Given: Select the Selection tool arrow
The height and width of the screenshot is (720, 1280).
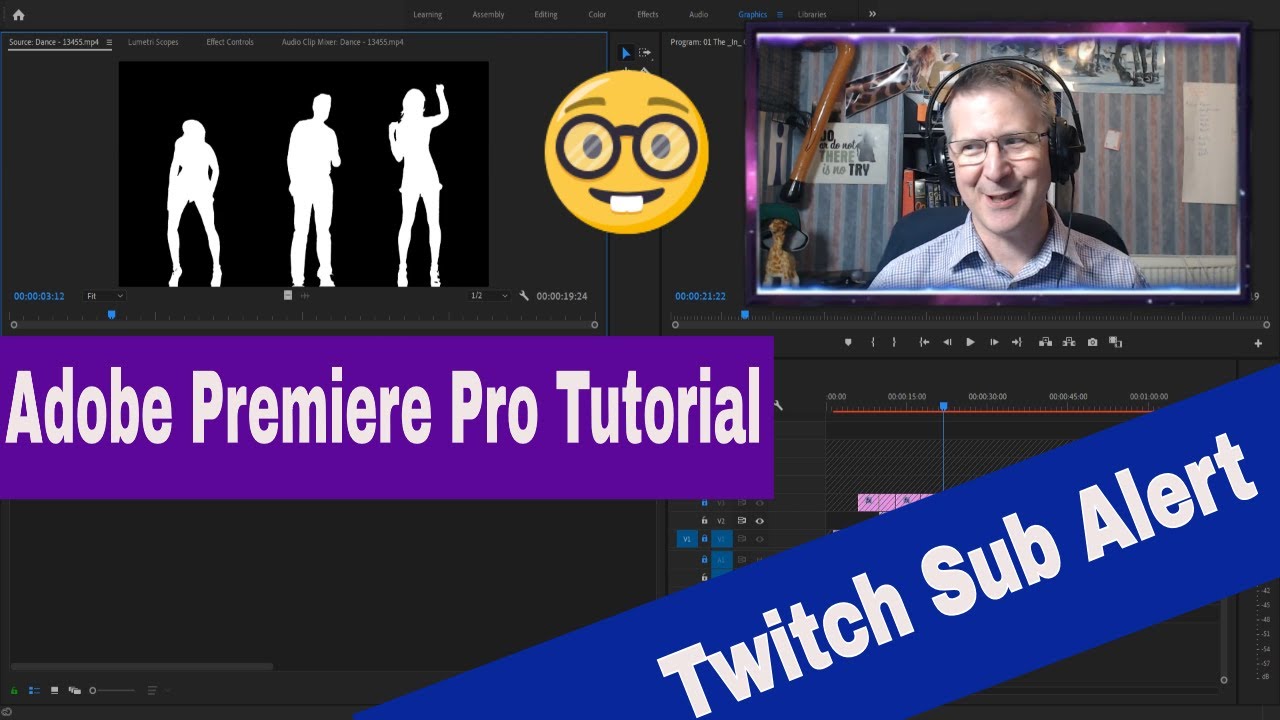Looking at the screenshot, I should tap(626, 53).
